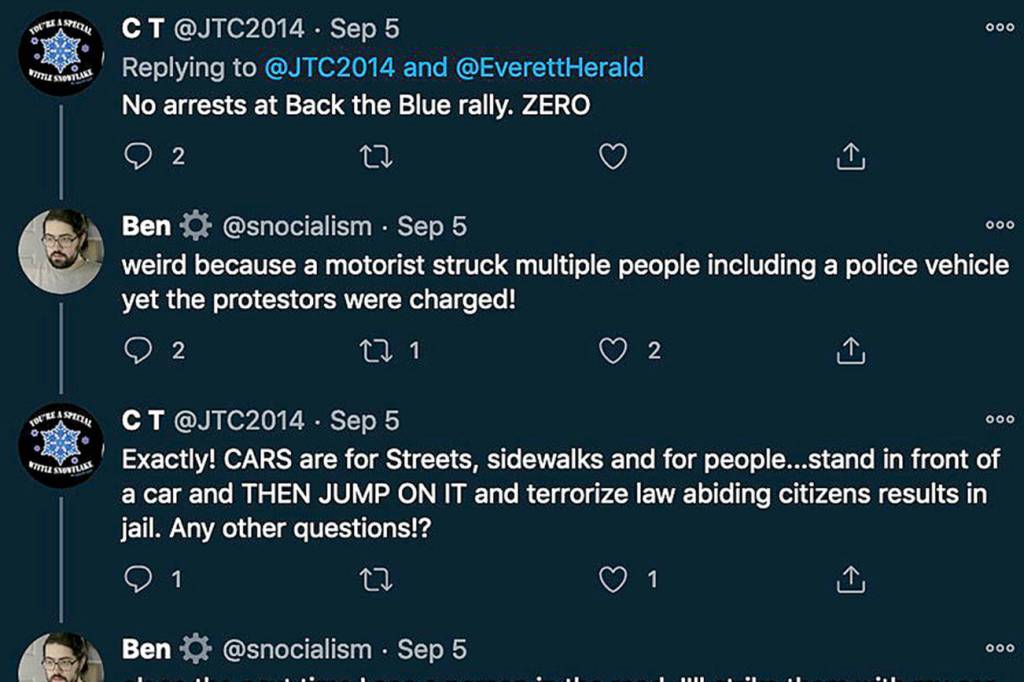Open the snowflake avatar on the first tweet

(61, 53)
